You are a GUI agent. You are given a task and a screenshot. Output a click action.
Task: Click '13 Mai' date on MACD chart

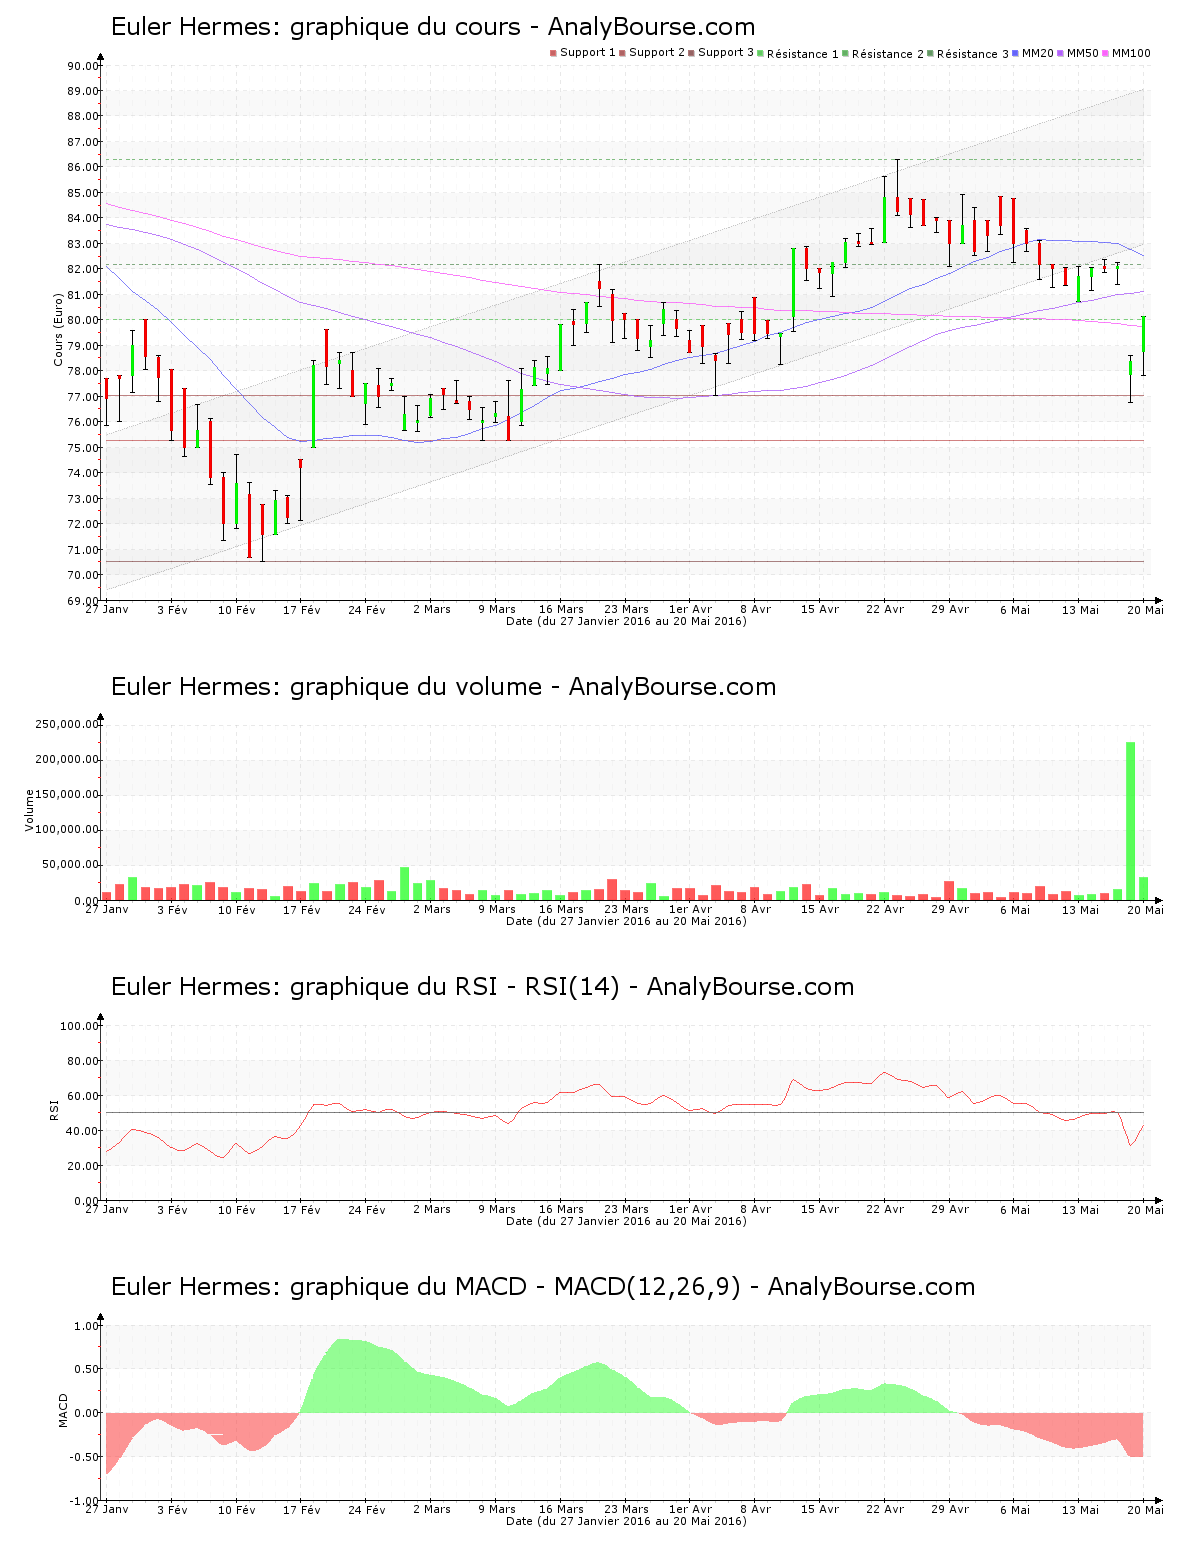tap(1080, 1509)
